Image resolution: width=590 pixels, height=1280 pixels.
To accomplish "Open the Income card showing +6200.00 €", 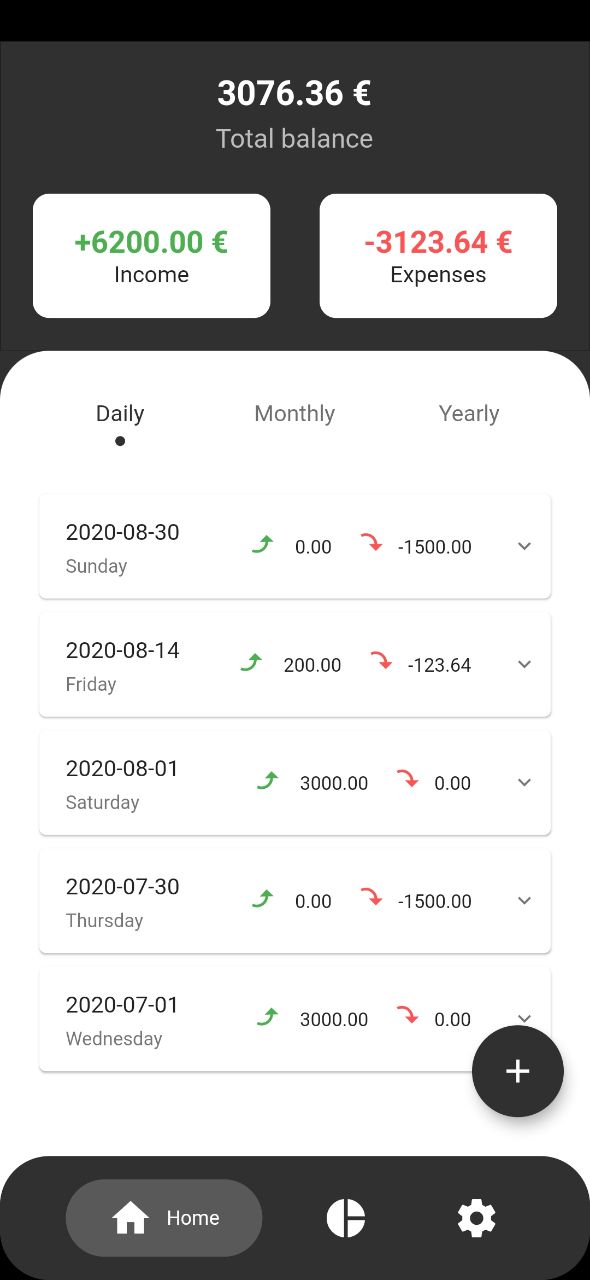I will coord(151,256).
